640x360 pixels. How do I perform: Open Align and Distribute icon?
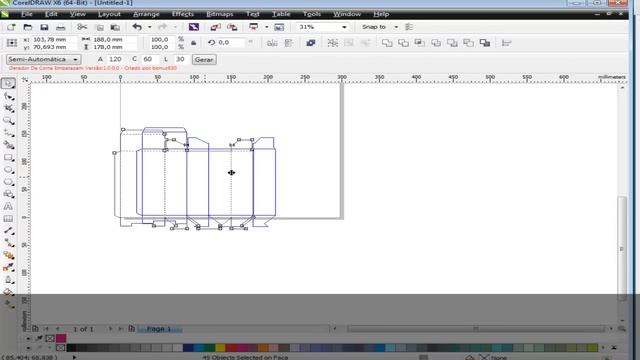pos(507,43)
